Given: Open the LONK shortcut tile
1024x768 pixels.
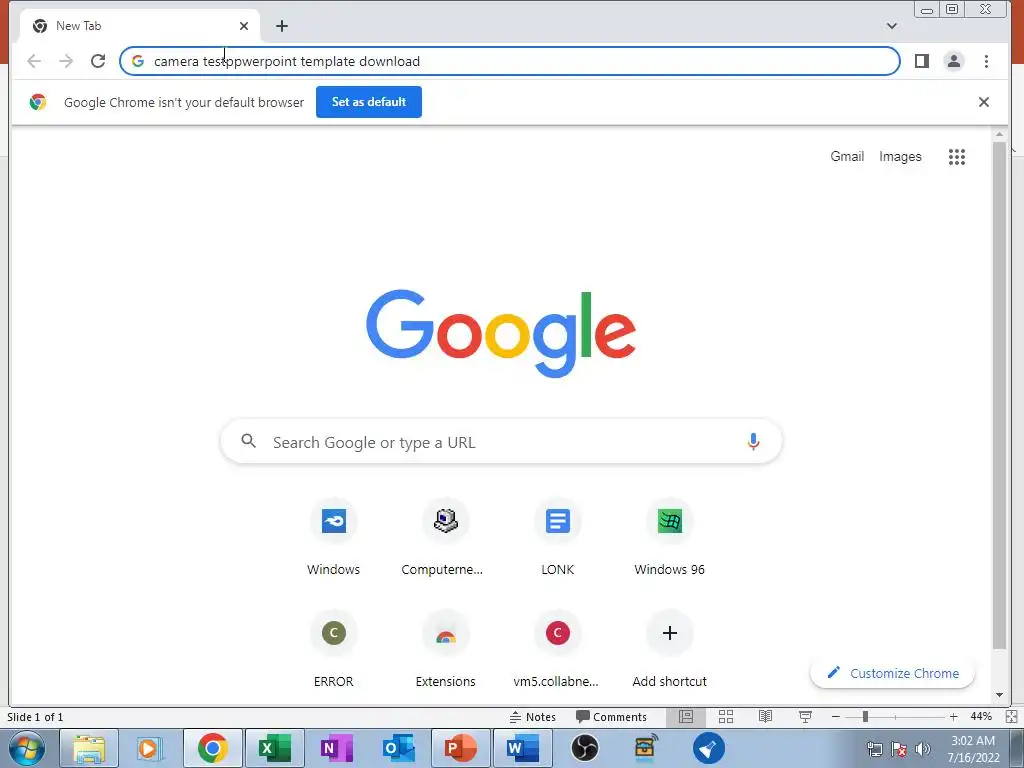Looking at the screenshot, I should click(x=558, y=539).
